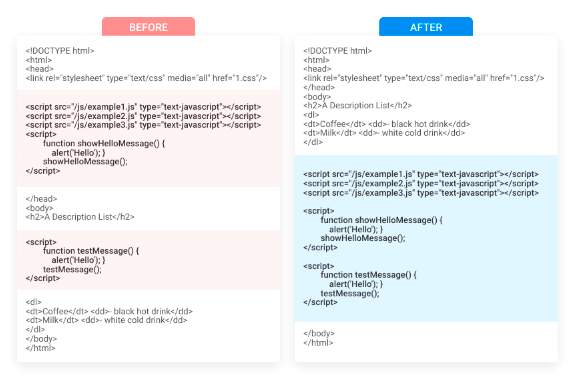Screen dimensions: 571x385
Task: Click the example3.js script line in AFTER panel
Action: pos(421,193)
